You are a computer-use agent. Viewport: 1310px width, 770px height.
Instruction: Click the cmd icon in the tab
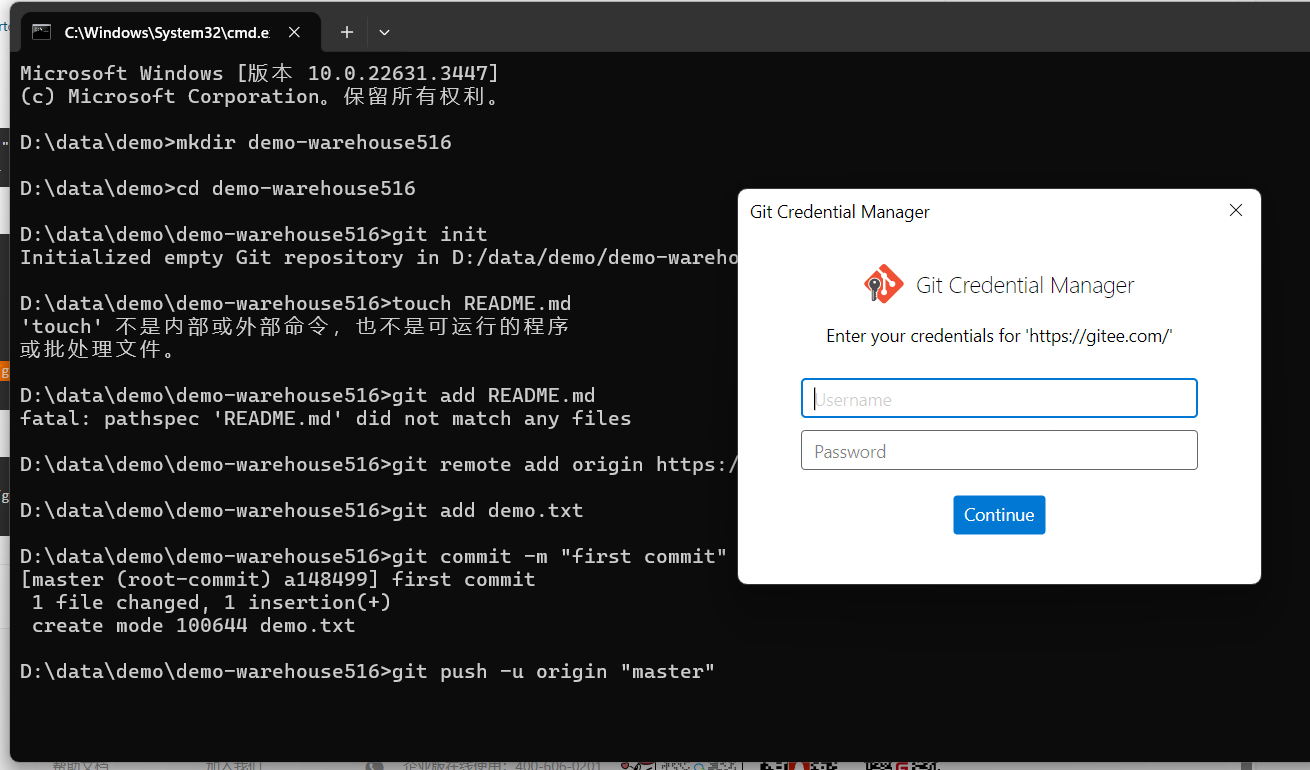point(42,32)
